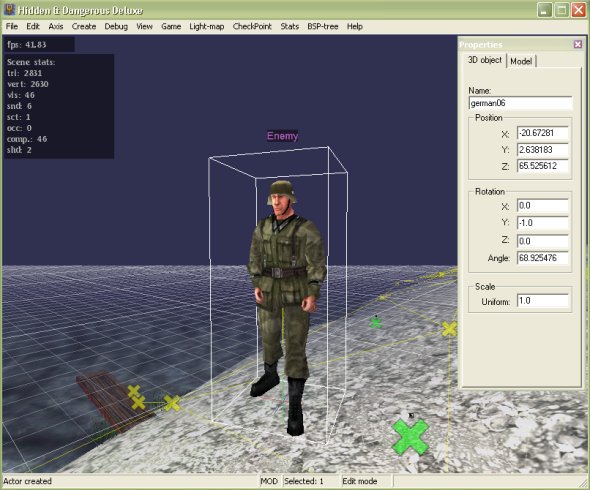Open the Light-map menu
This screenshot has height=490, width=590.
(207, 26)
